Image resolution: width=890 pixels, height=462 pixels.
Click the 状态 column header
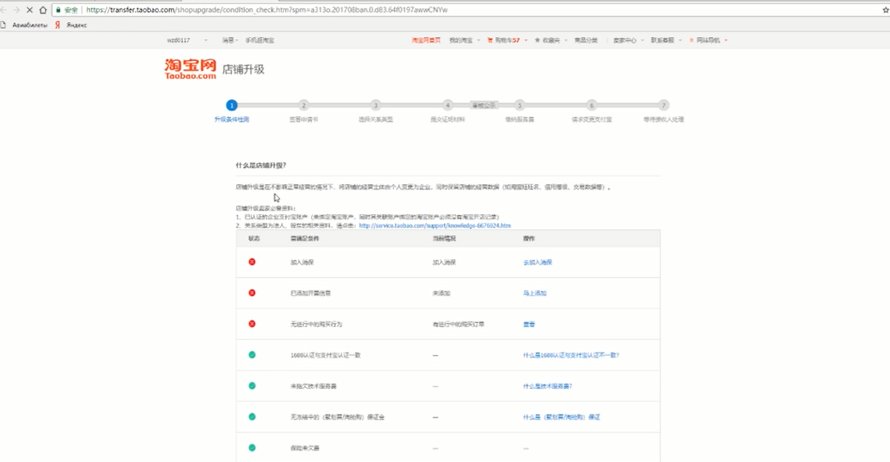tap(254, 238)
